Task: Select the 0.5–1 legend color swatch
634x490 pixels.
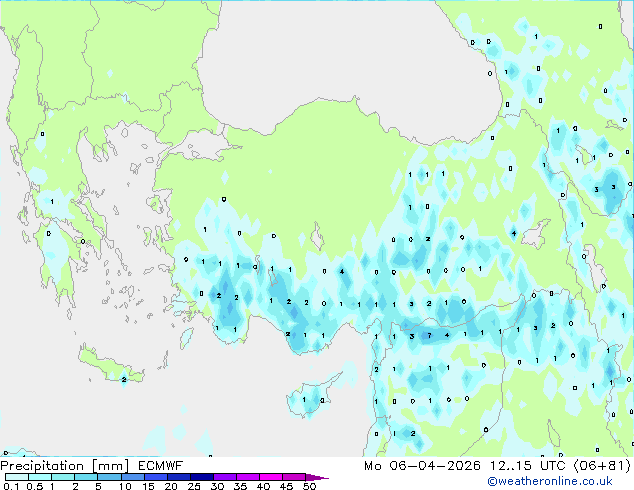Action: pos(40,477)
